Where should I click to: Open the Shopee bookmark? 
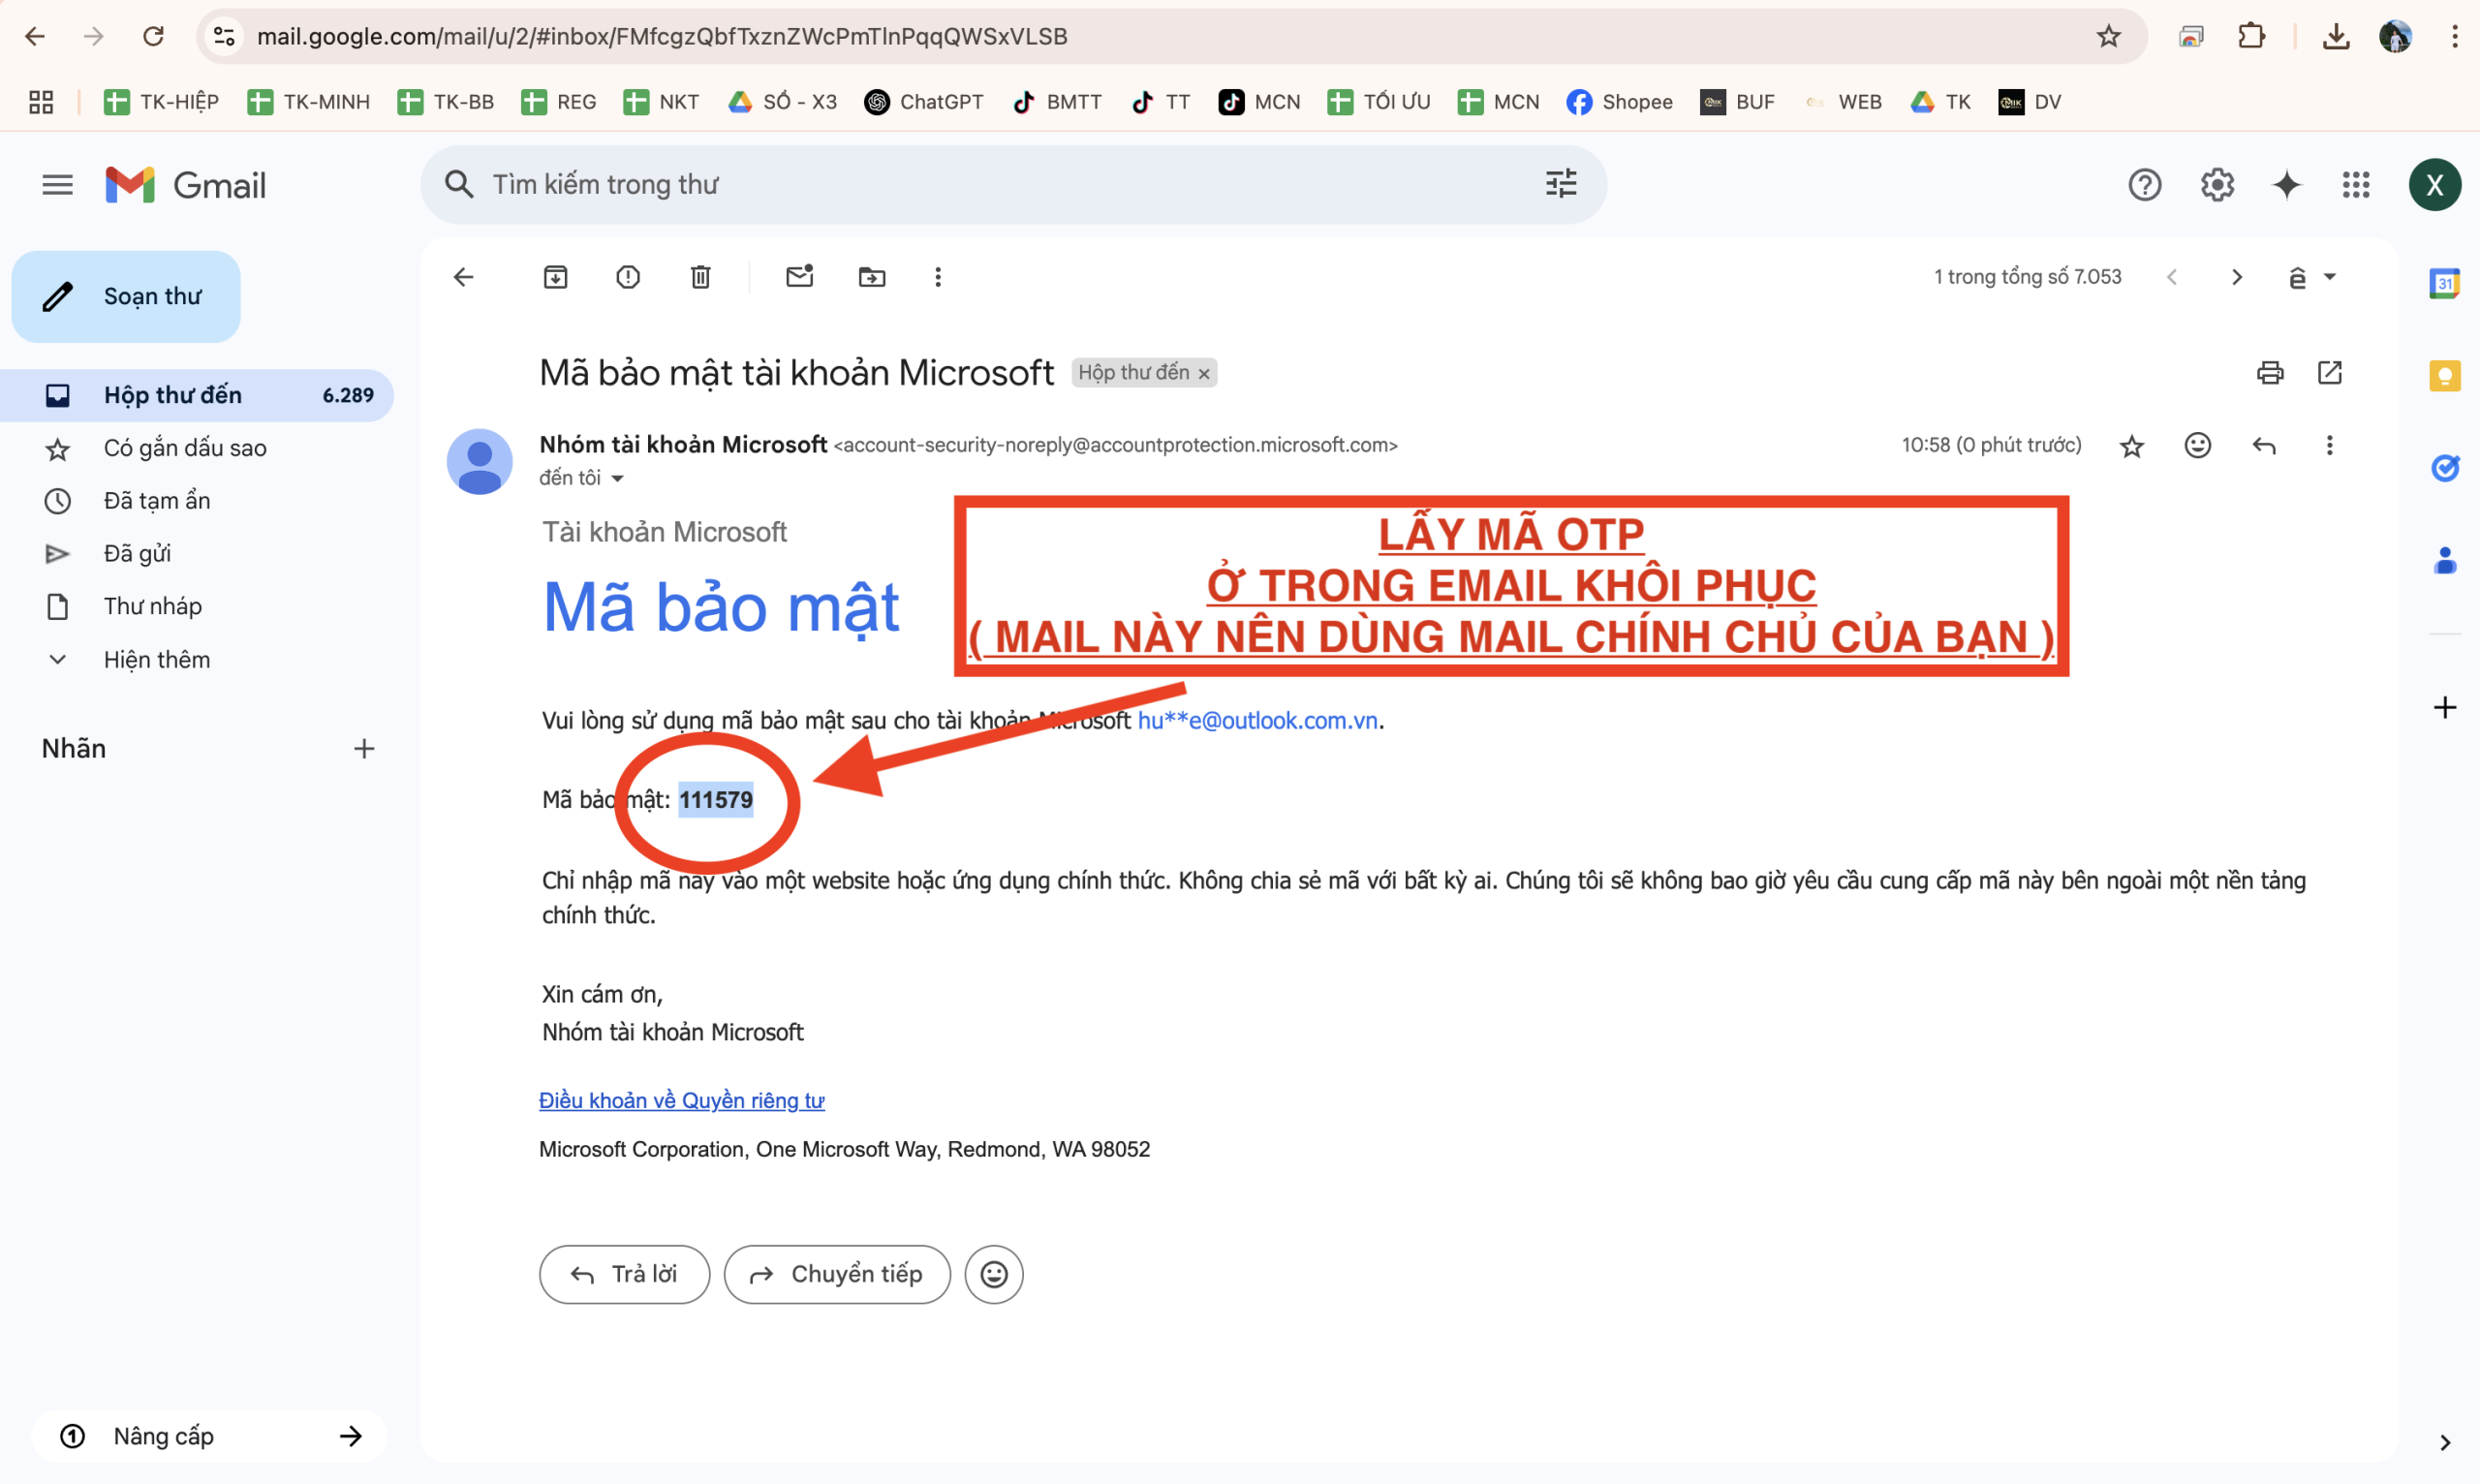(x=1619, y=102)
